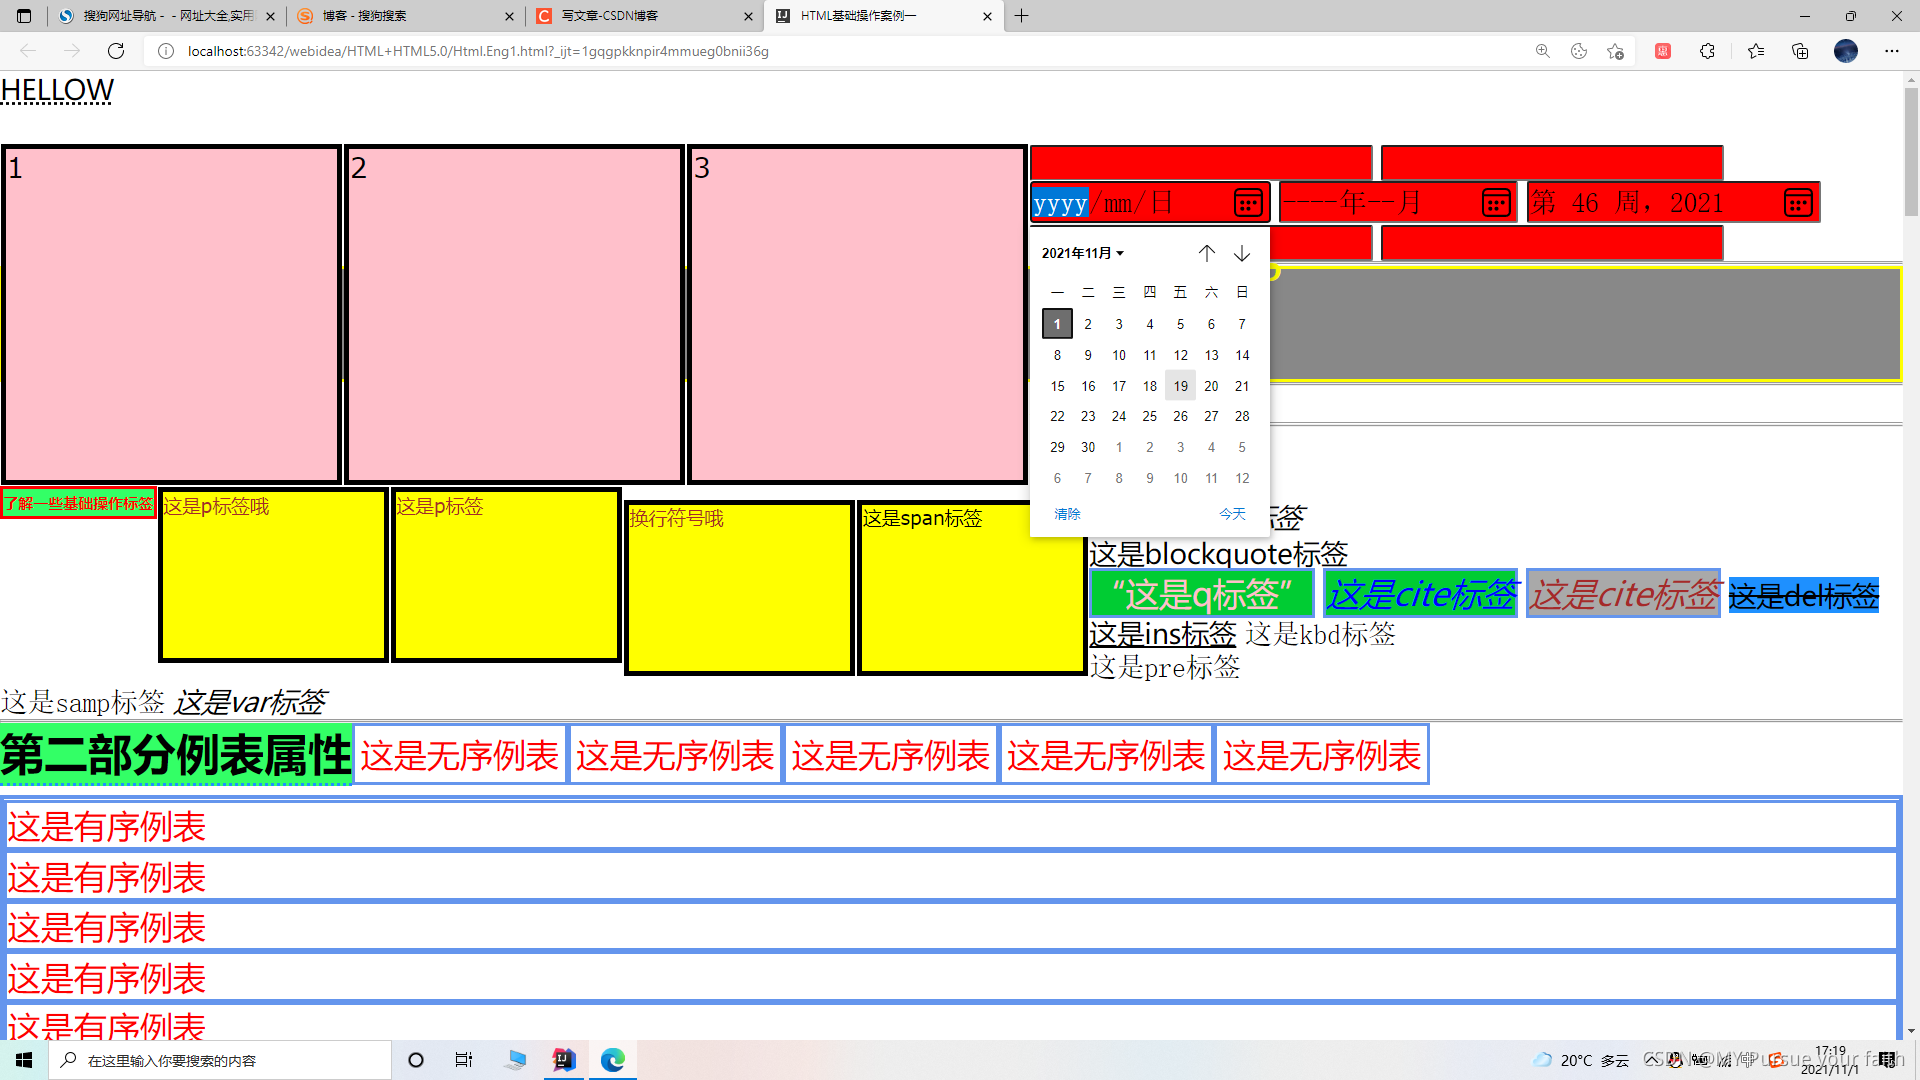The image size is (1920, 1080).
Task: Click 今天 to select today
Action: (1232, 514)
